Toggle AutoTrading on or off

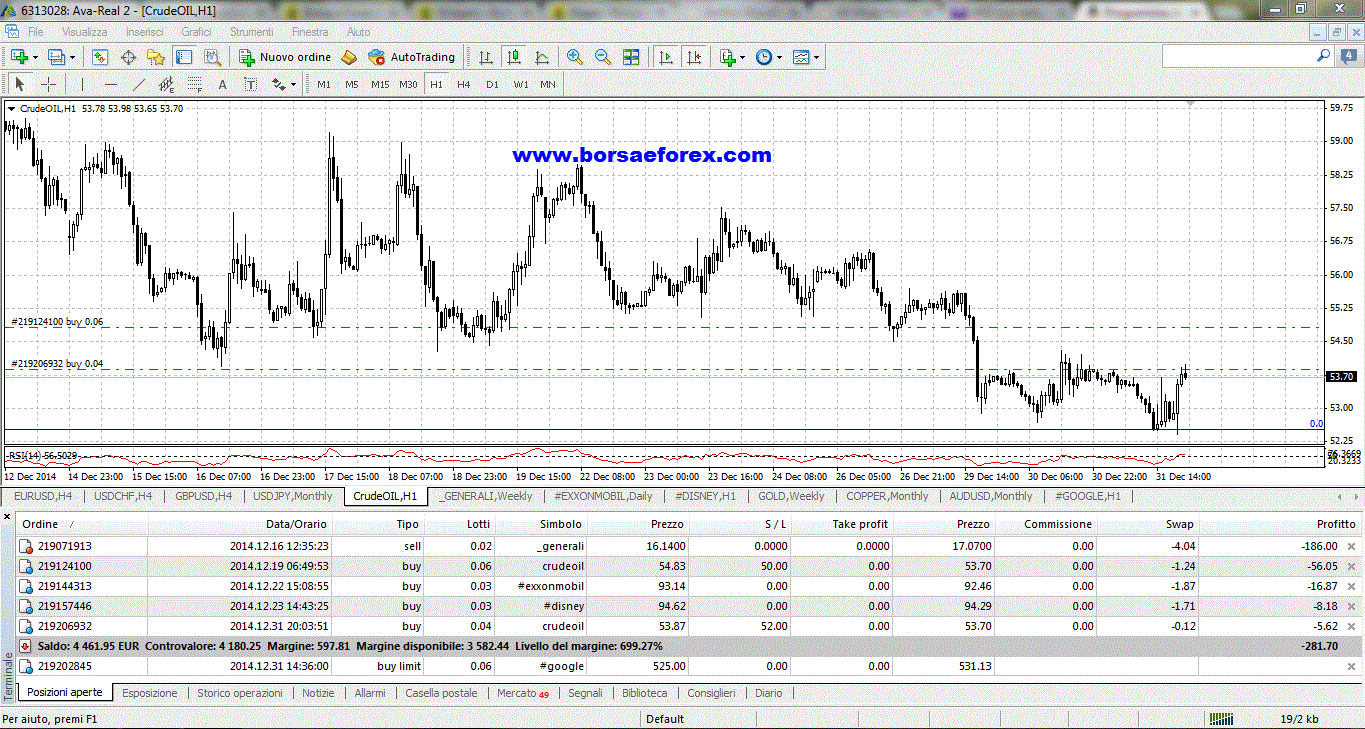411,57
